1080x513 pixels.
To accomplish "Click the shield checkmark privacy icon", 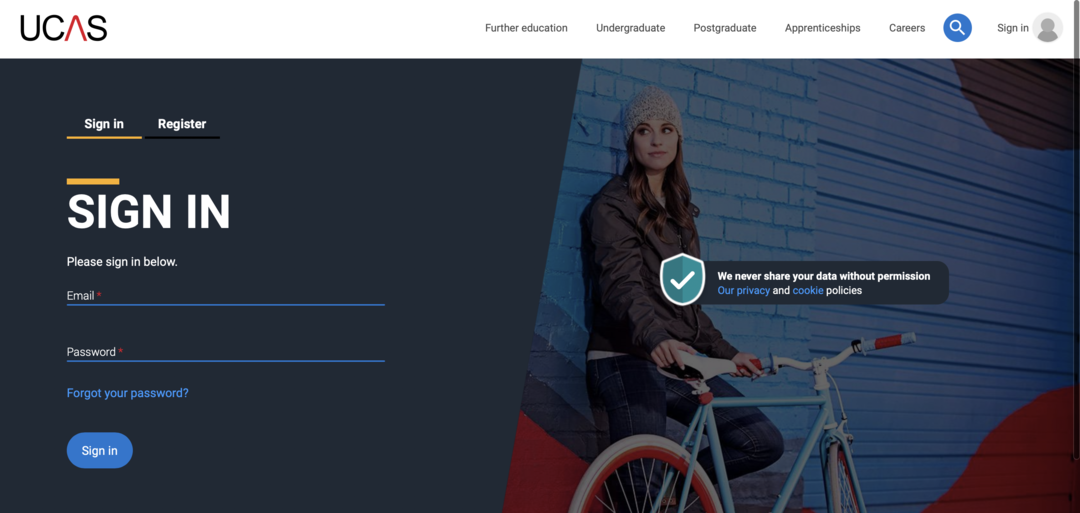I will [x=682, y=279].
